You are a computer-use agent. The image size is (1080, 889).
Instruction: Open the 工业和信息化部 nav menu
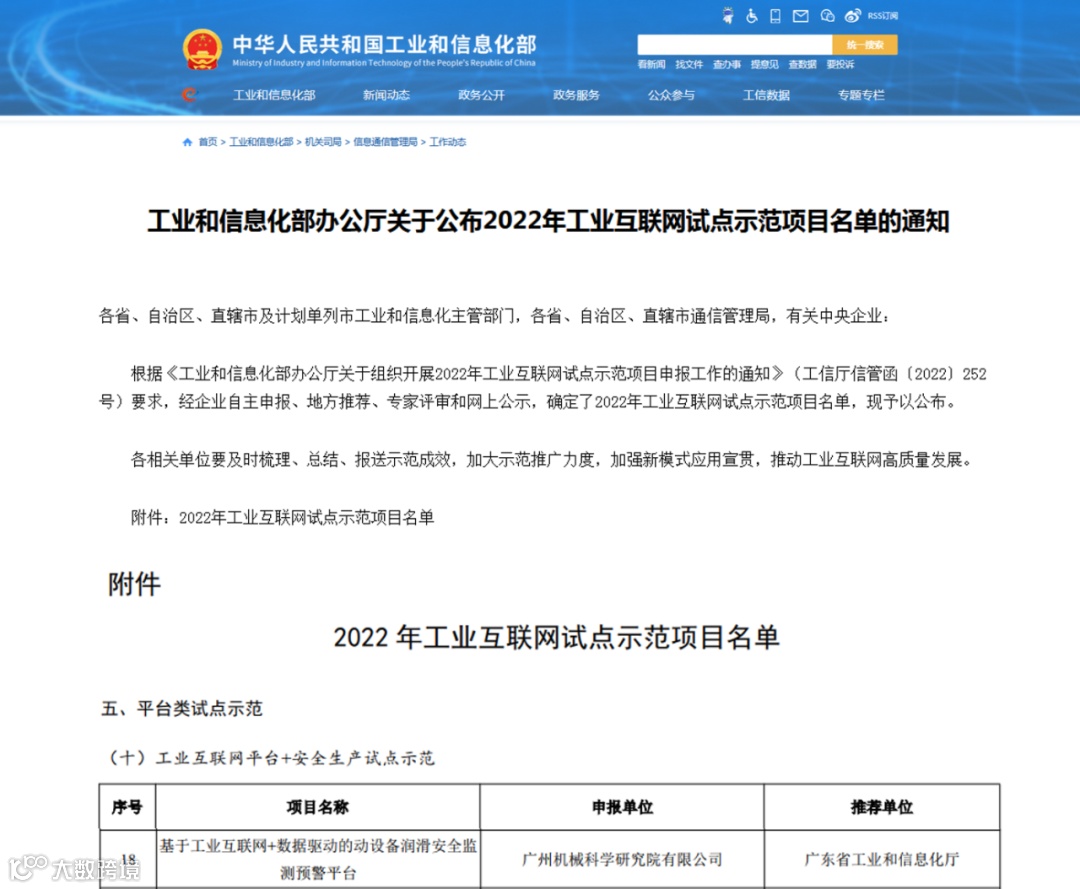tap(274, 95)
